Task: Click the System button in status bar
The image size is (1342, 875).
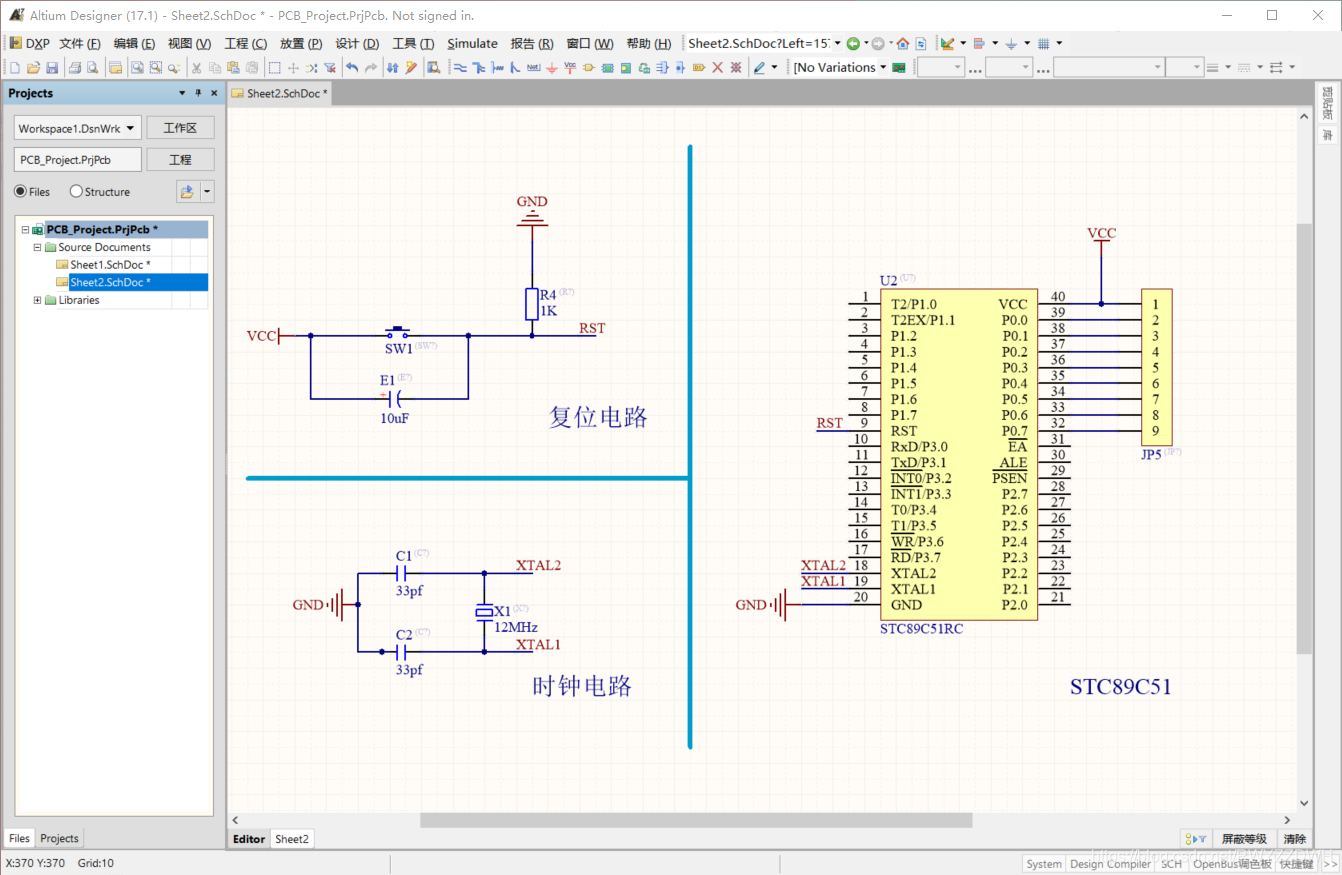Action: pyautogui.click(x=1044, y=864)
